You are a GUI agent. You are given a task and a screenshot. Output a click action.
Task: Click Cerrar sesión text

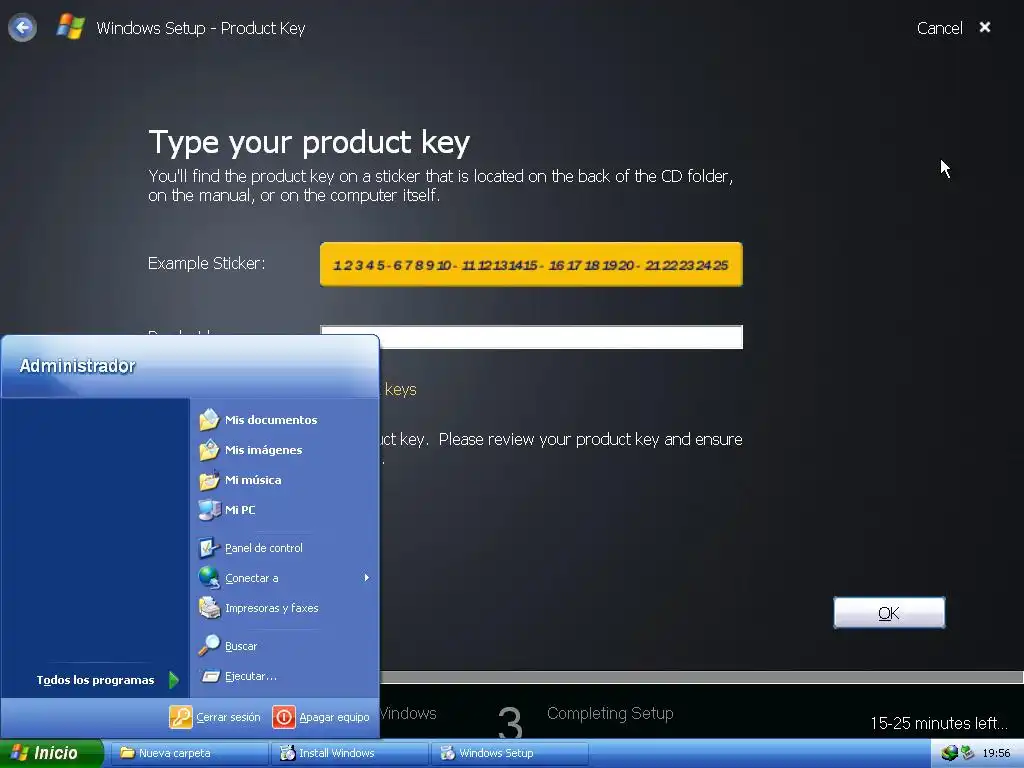228,717
